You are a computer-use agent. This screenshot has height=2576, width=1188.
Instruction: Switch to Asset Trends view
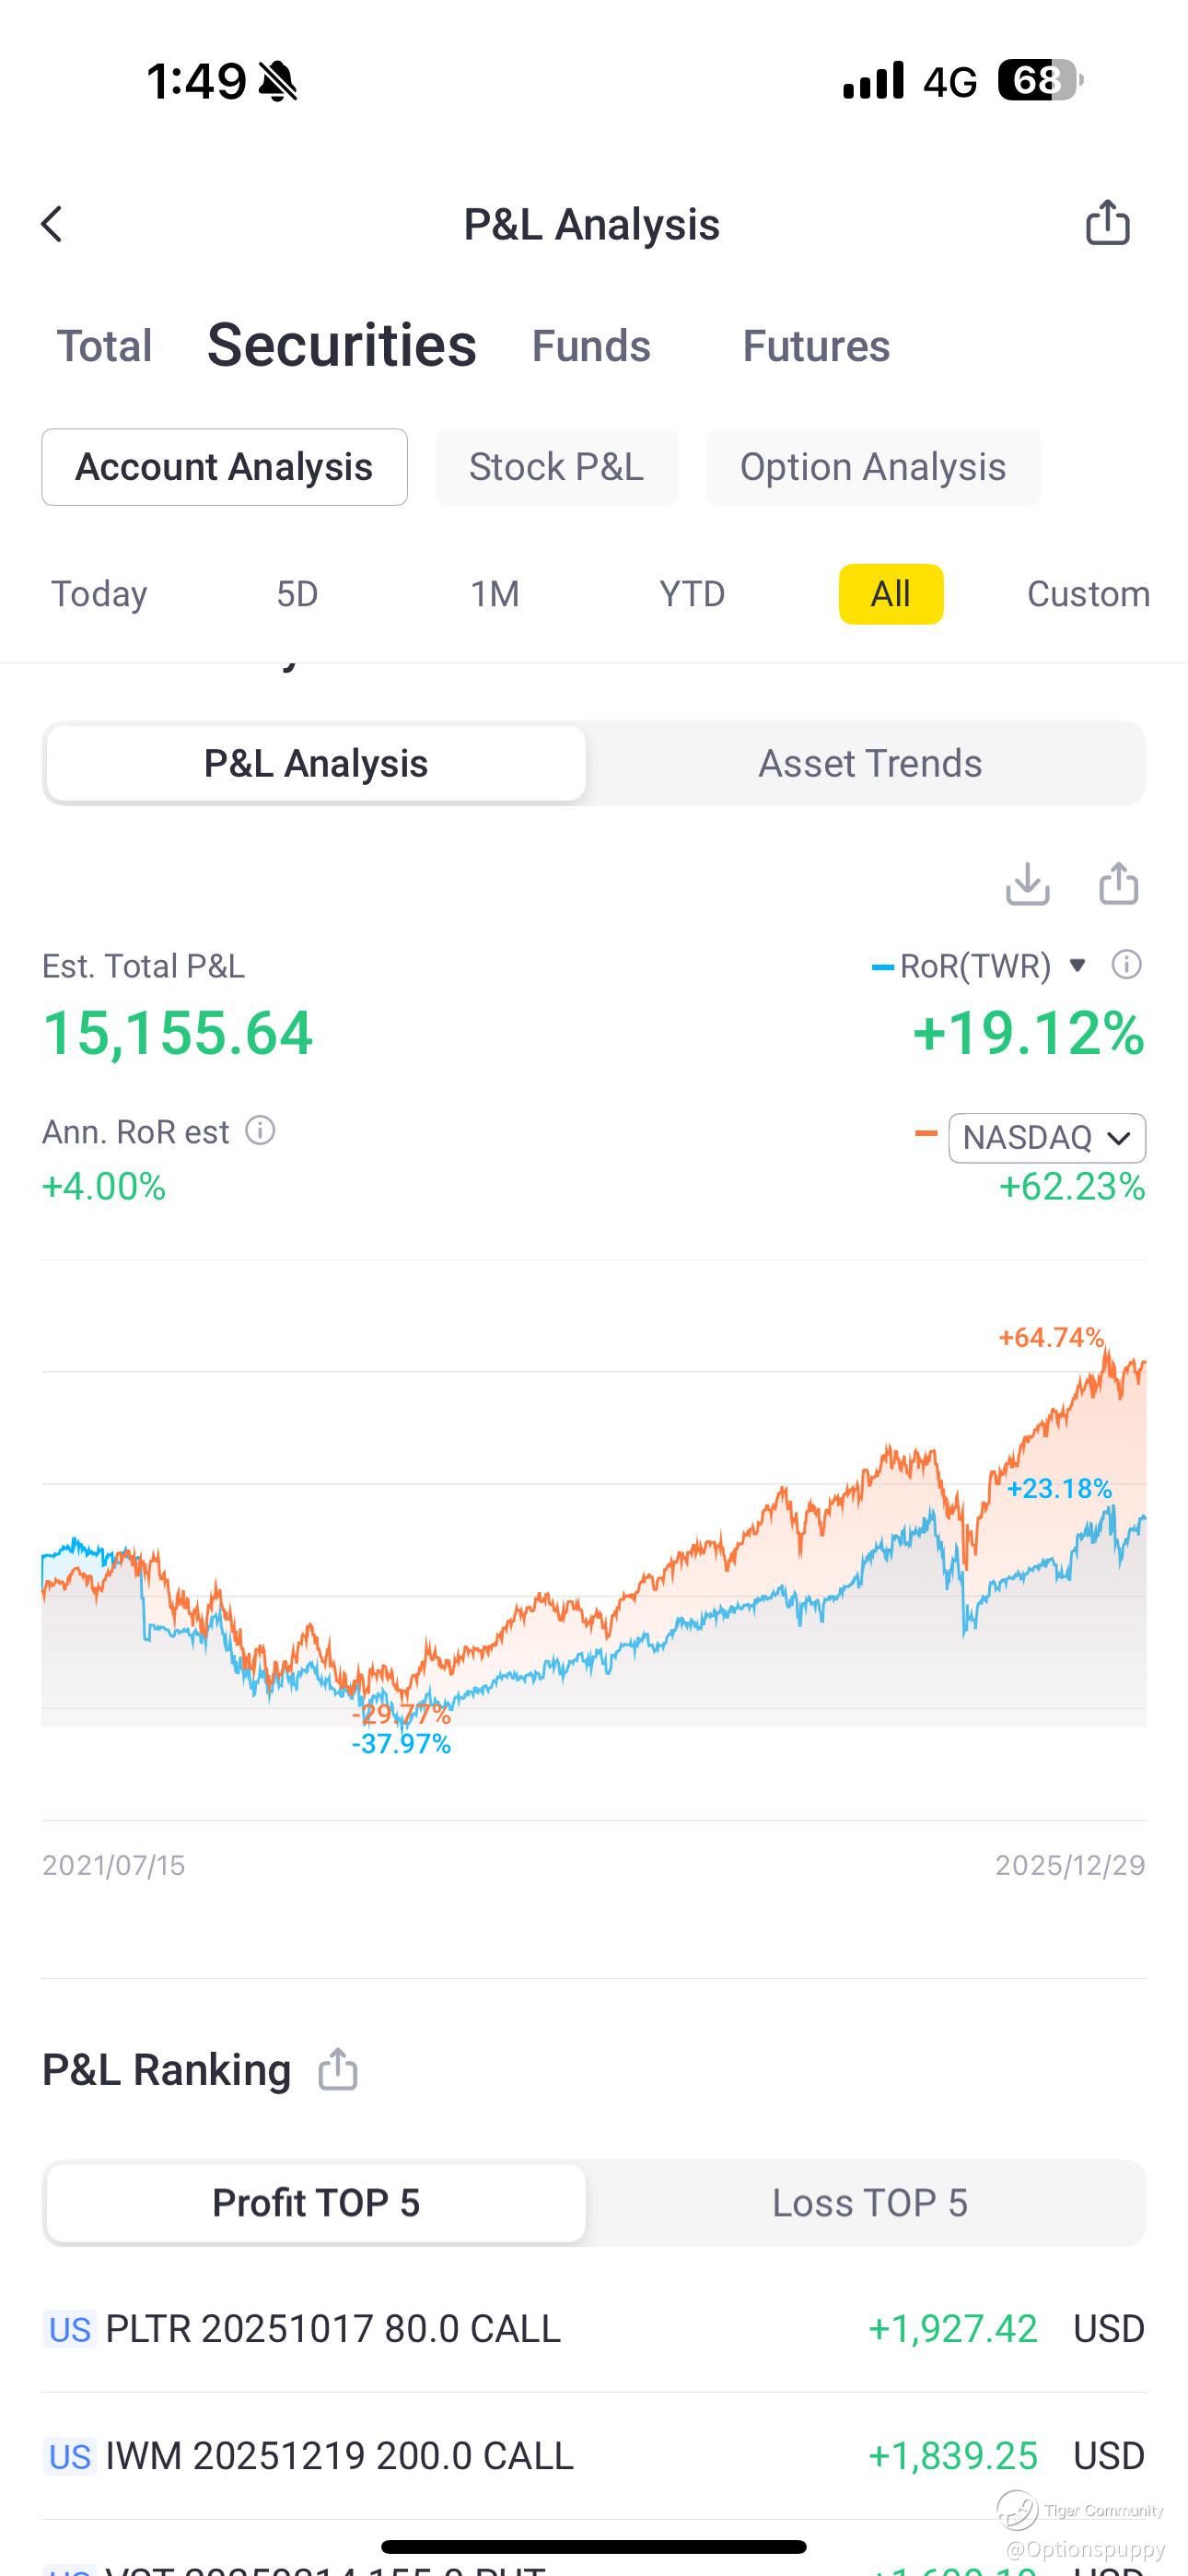click(x=870, y=763)
